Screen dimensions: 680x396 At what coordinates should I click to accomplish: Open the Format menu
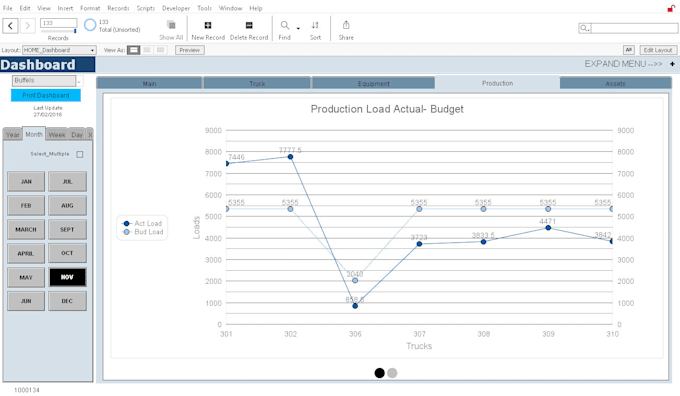pos(90,8)
